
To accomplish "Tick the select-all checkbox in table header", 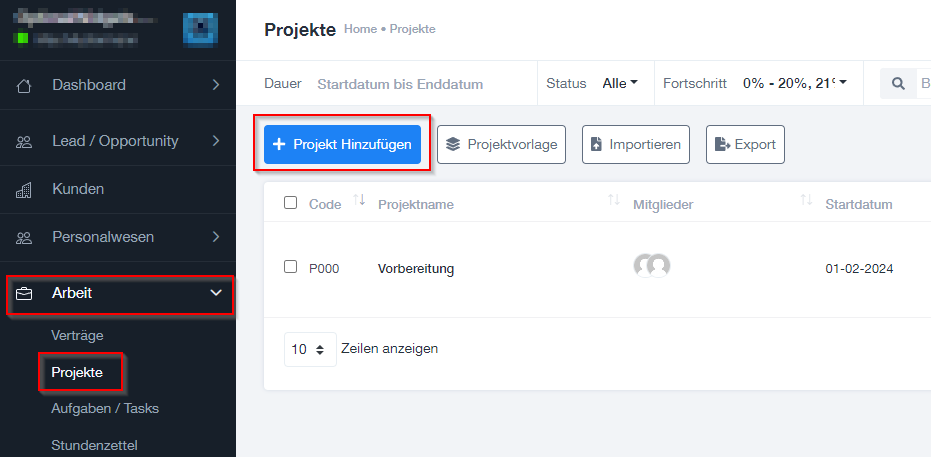I will point(290,203).
